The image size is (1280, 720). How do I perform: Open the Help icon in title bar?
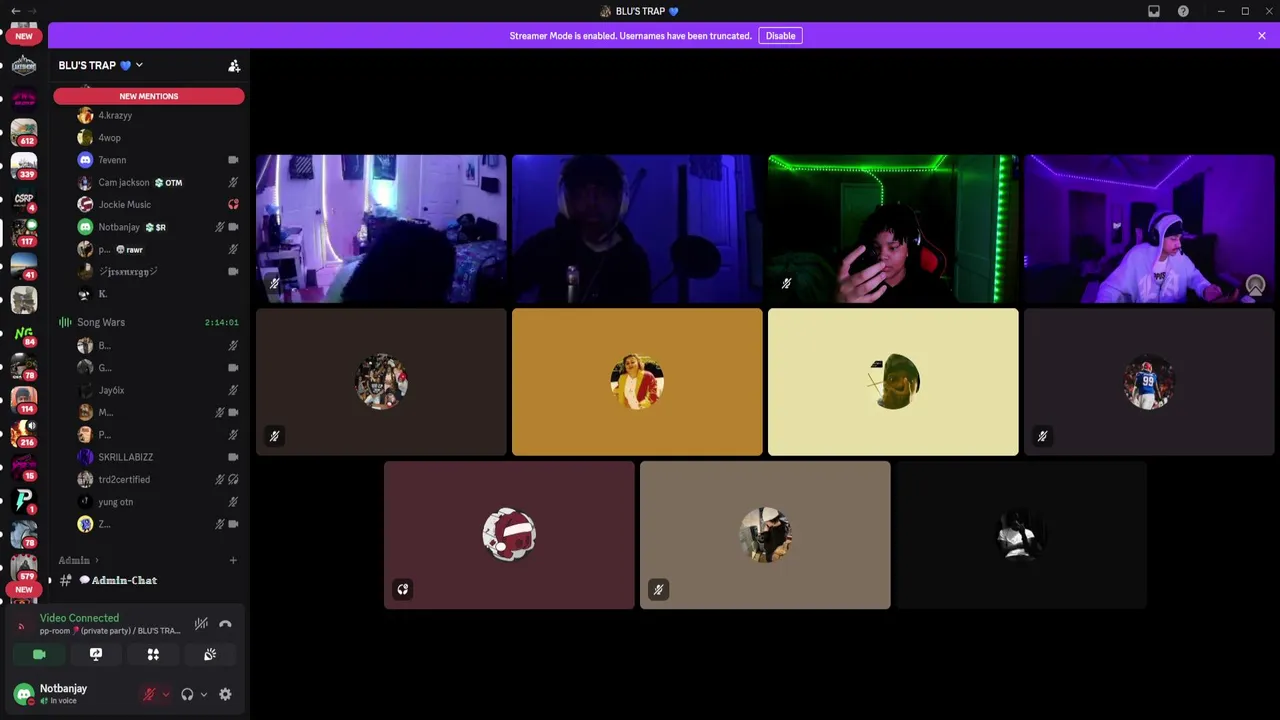(1183, 11)
